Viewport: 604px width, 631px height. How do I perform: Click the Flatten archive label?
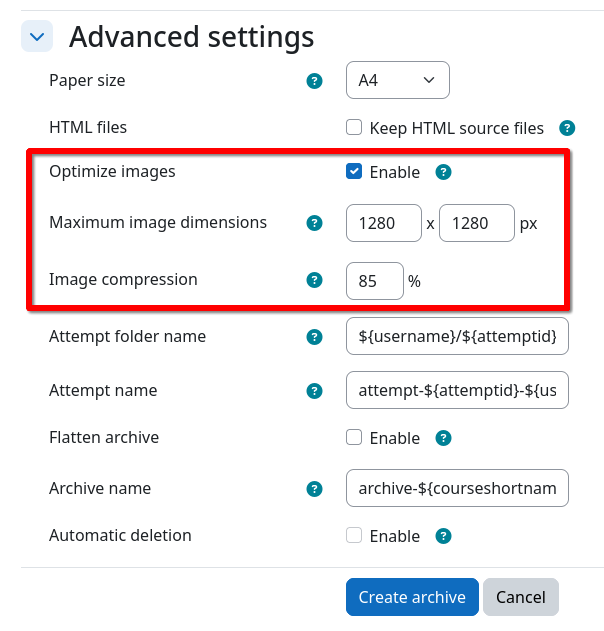tap(104, 437)
